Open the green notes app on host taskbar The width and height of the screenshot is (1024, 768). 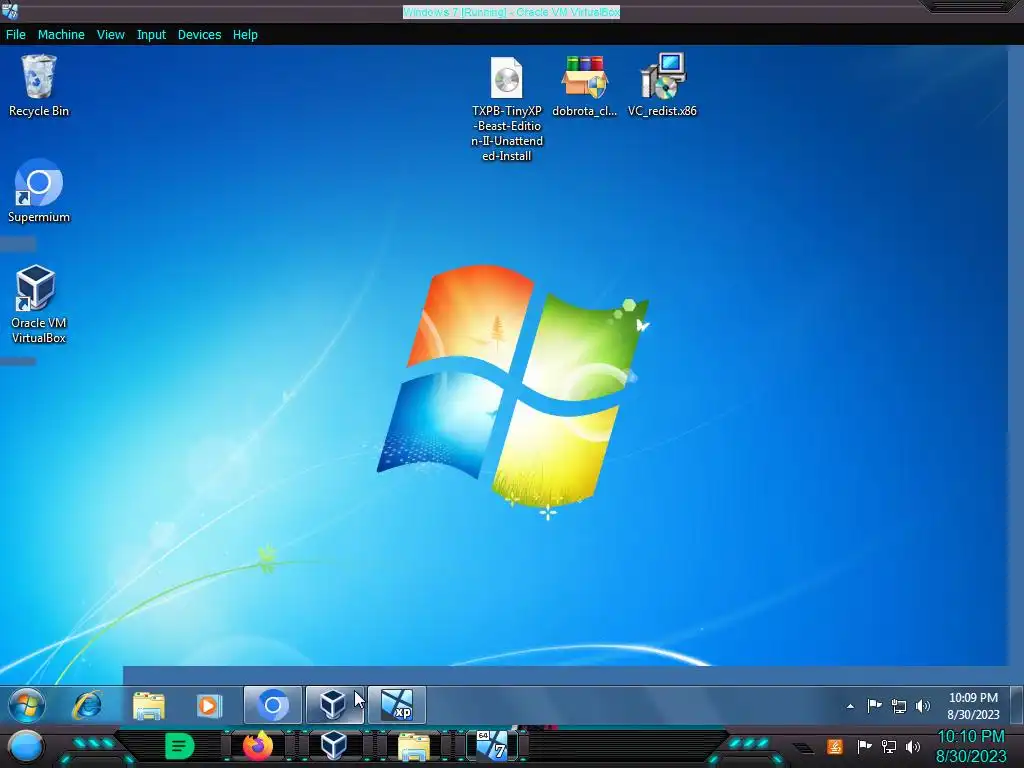pos(180,746)
